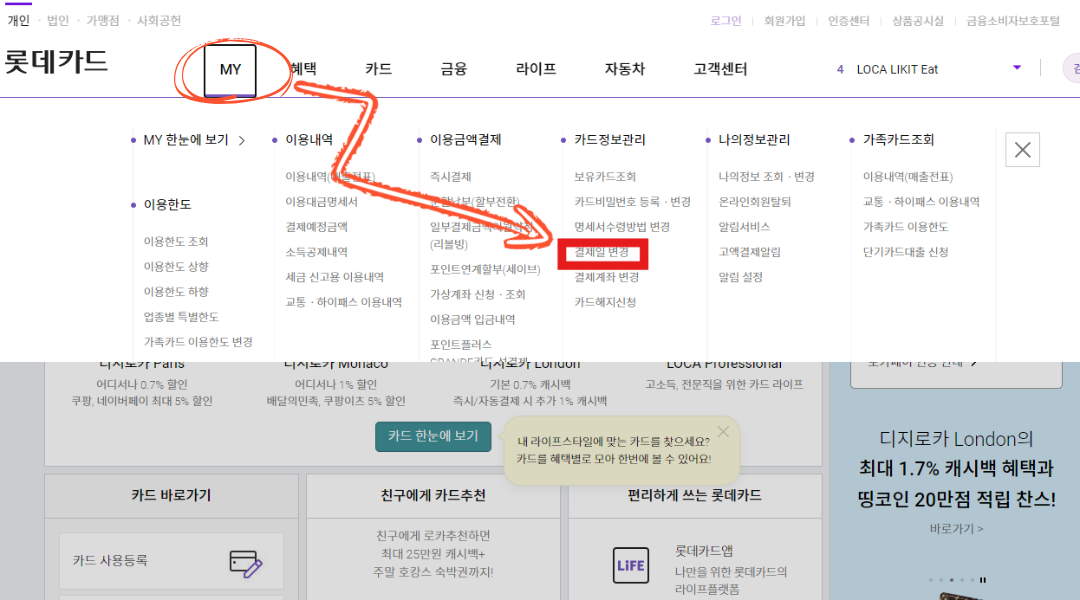The height and width of the screenshot is (600, 1080).
Task: Open the 자동차 menu
Action: [x=625, y=69]
